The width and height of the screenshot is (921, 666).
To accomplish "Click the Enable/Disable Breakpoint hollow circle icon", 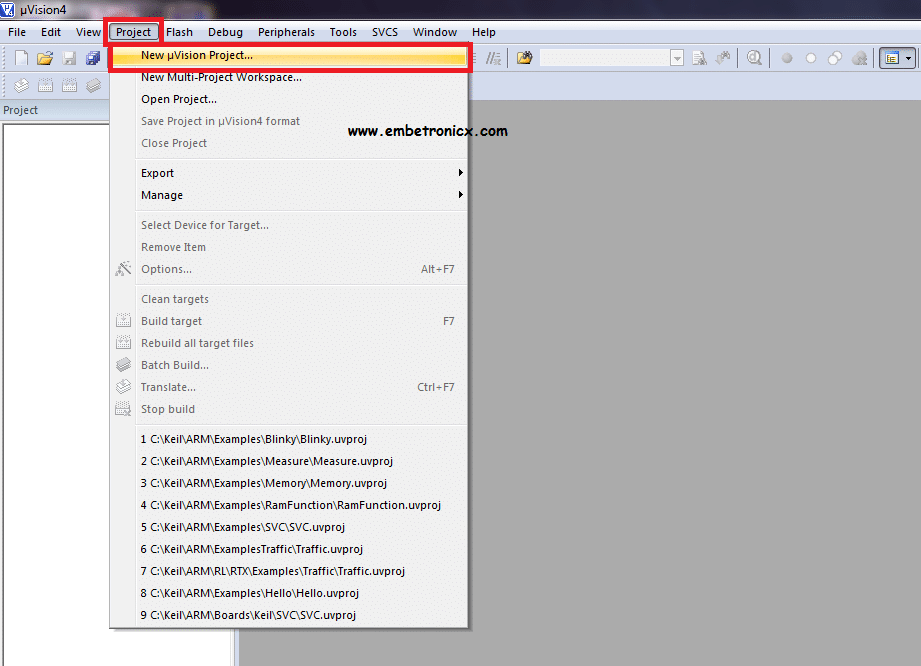I will [811, 58].
